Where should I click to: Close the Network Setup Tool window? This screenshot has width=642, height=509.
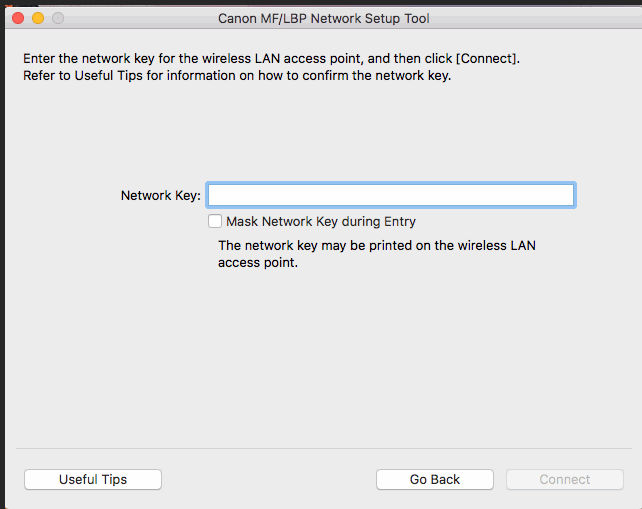[x=19, y=18]
